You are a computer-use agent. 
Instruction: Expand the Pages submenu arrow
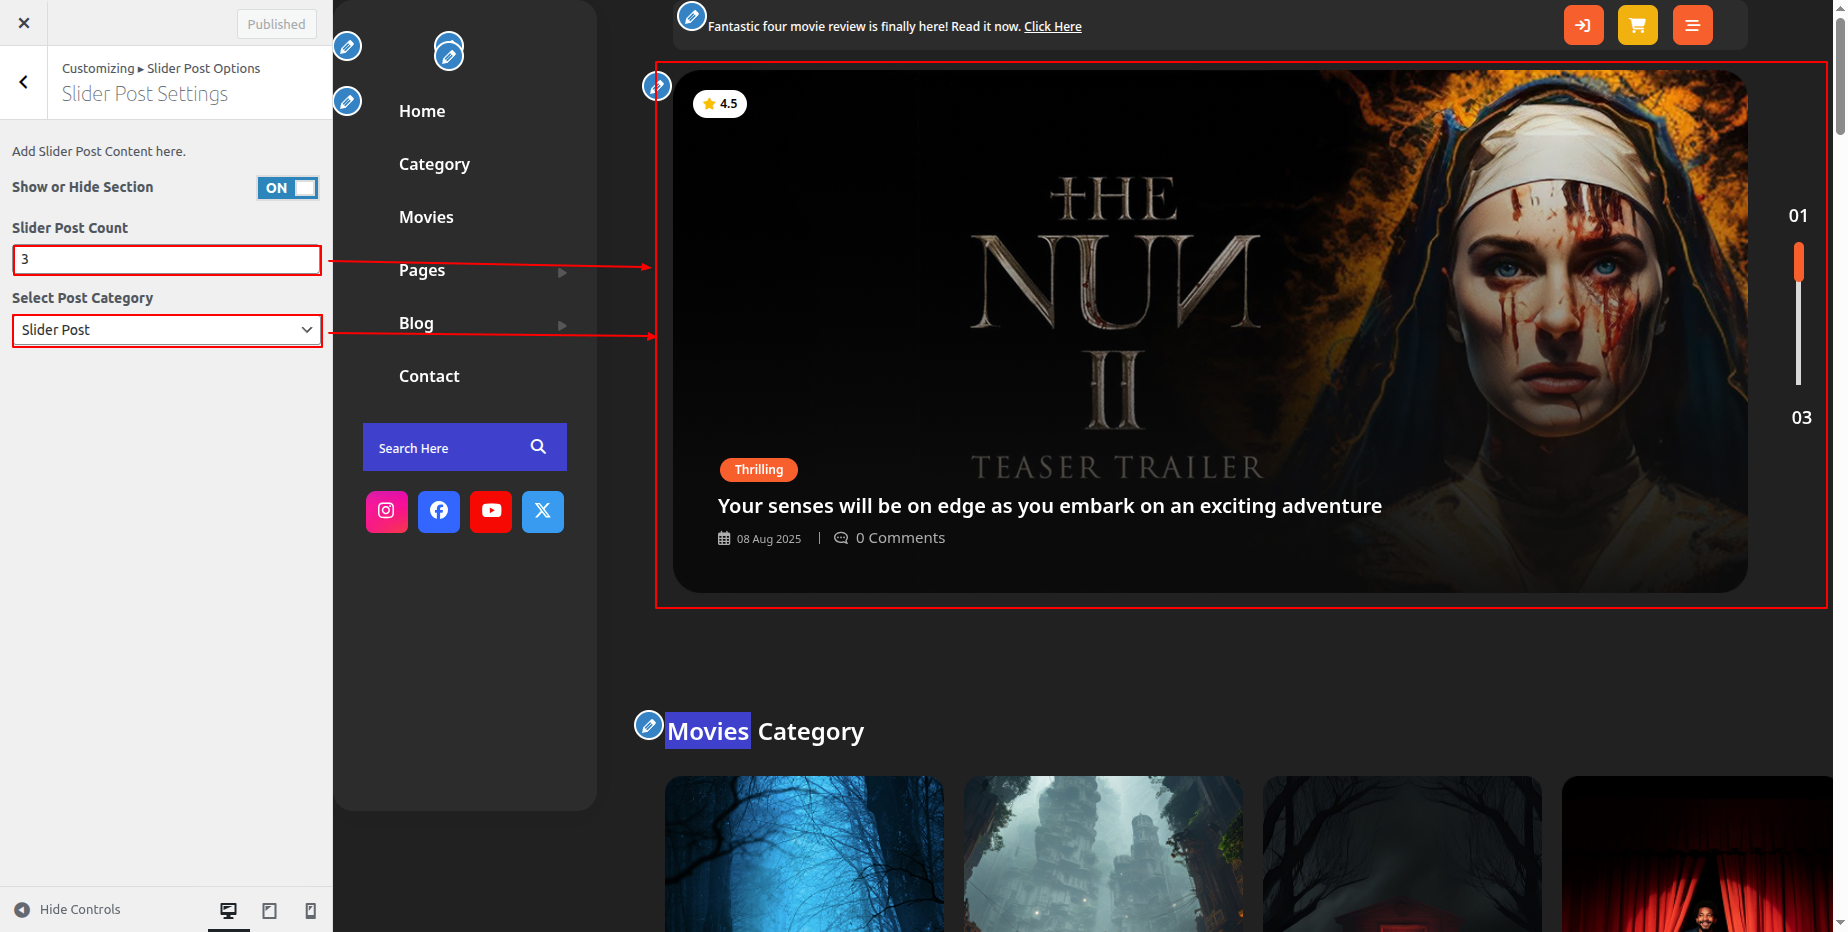562,272
